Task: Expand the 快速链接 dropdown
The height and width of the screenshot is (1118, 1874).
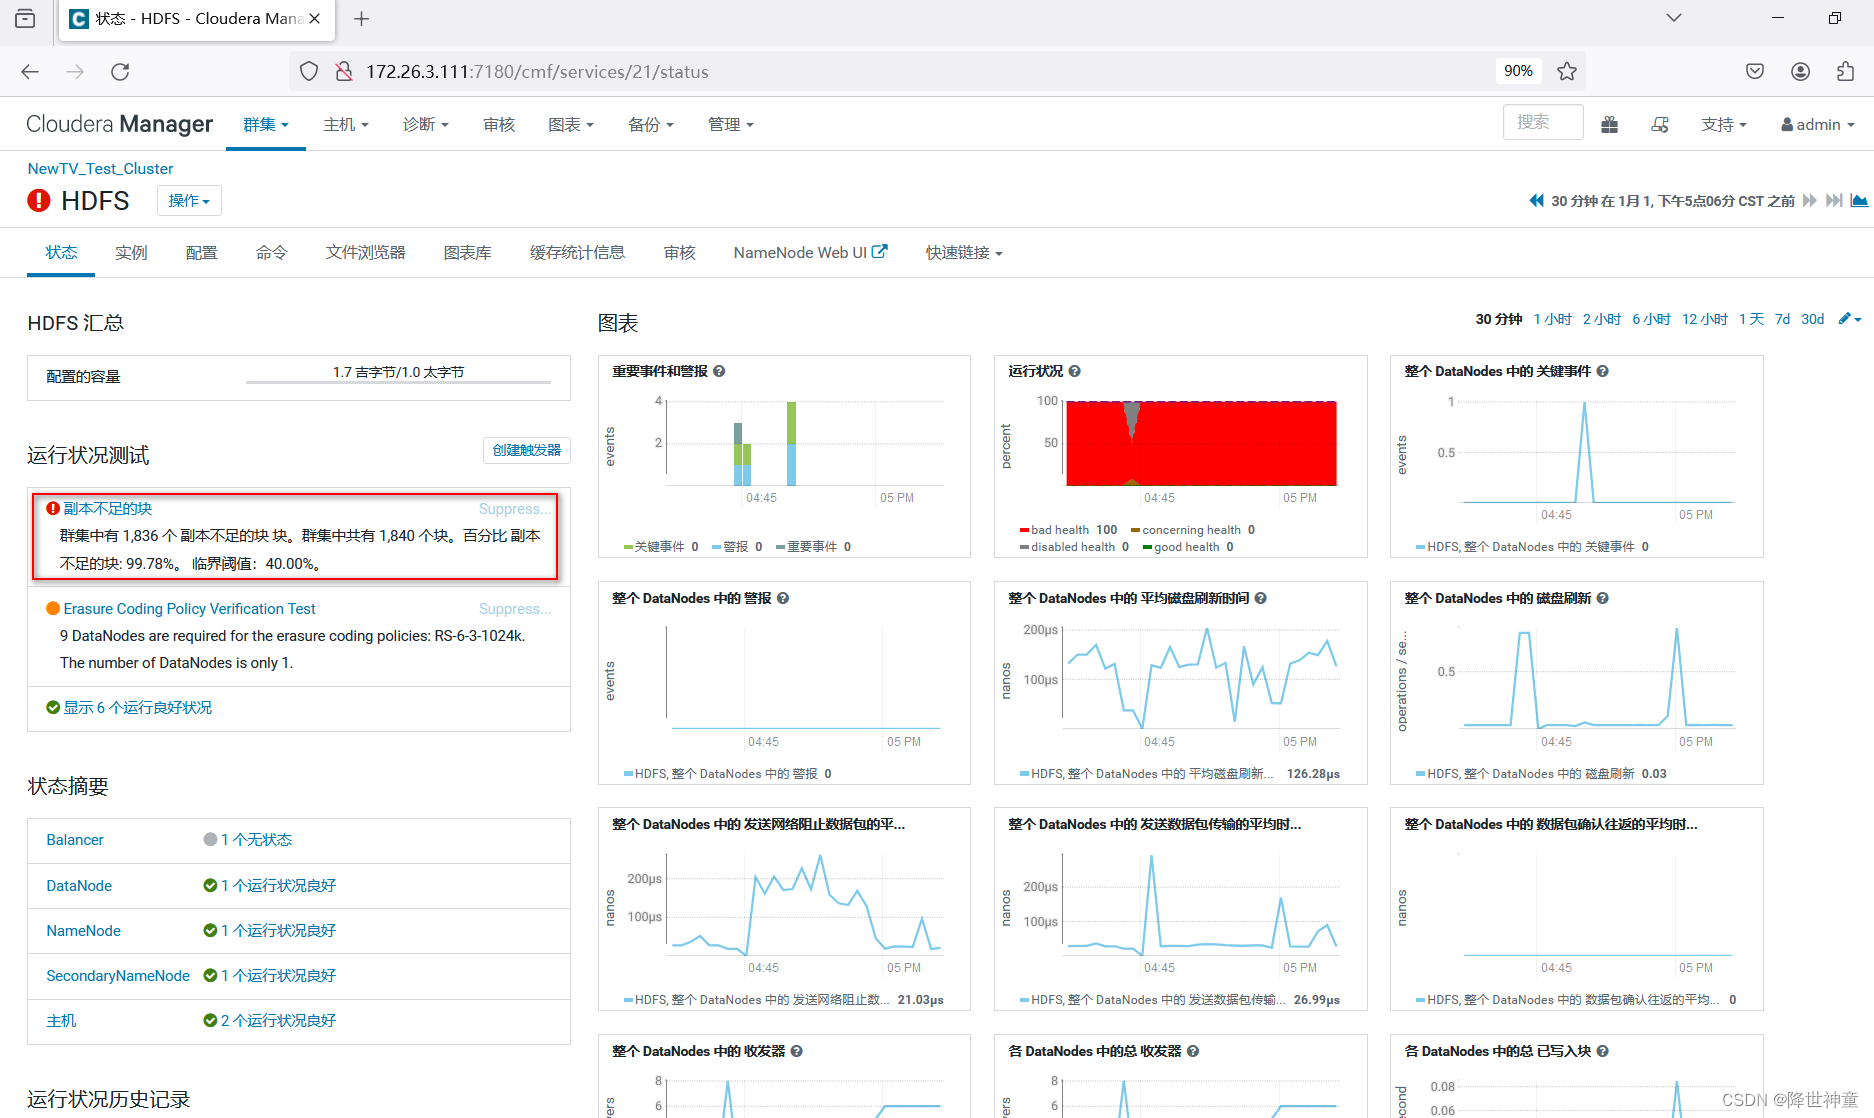Action: coord(964,253)
